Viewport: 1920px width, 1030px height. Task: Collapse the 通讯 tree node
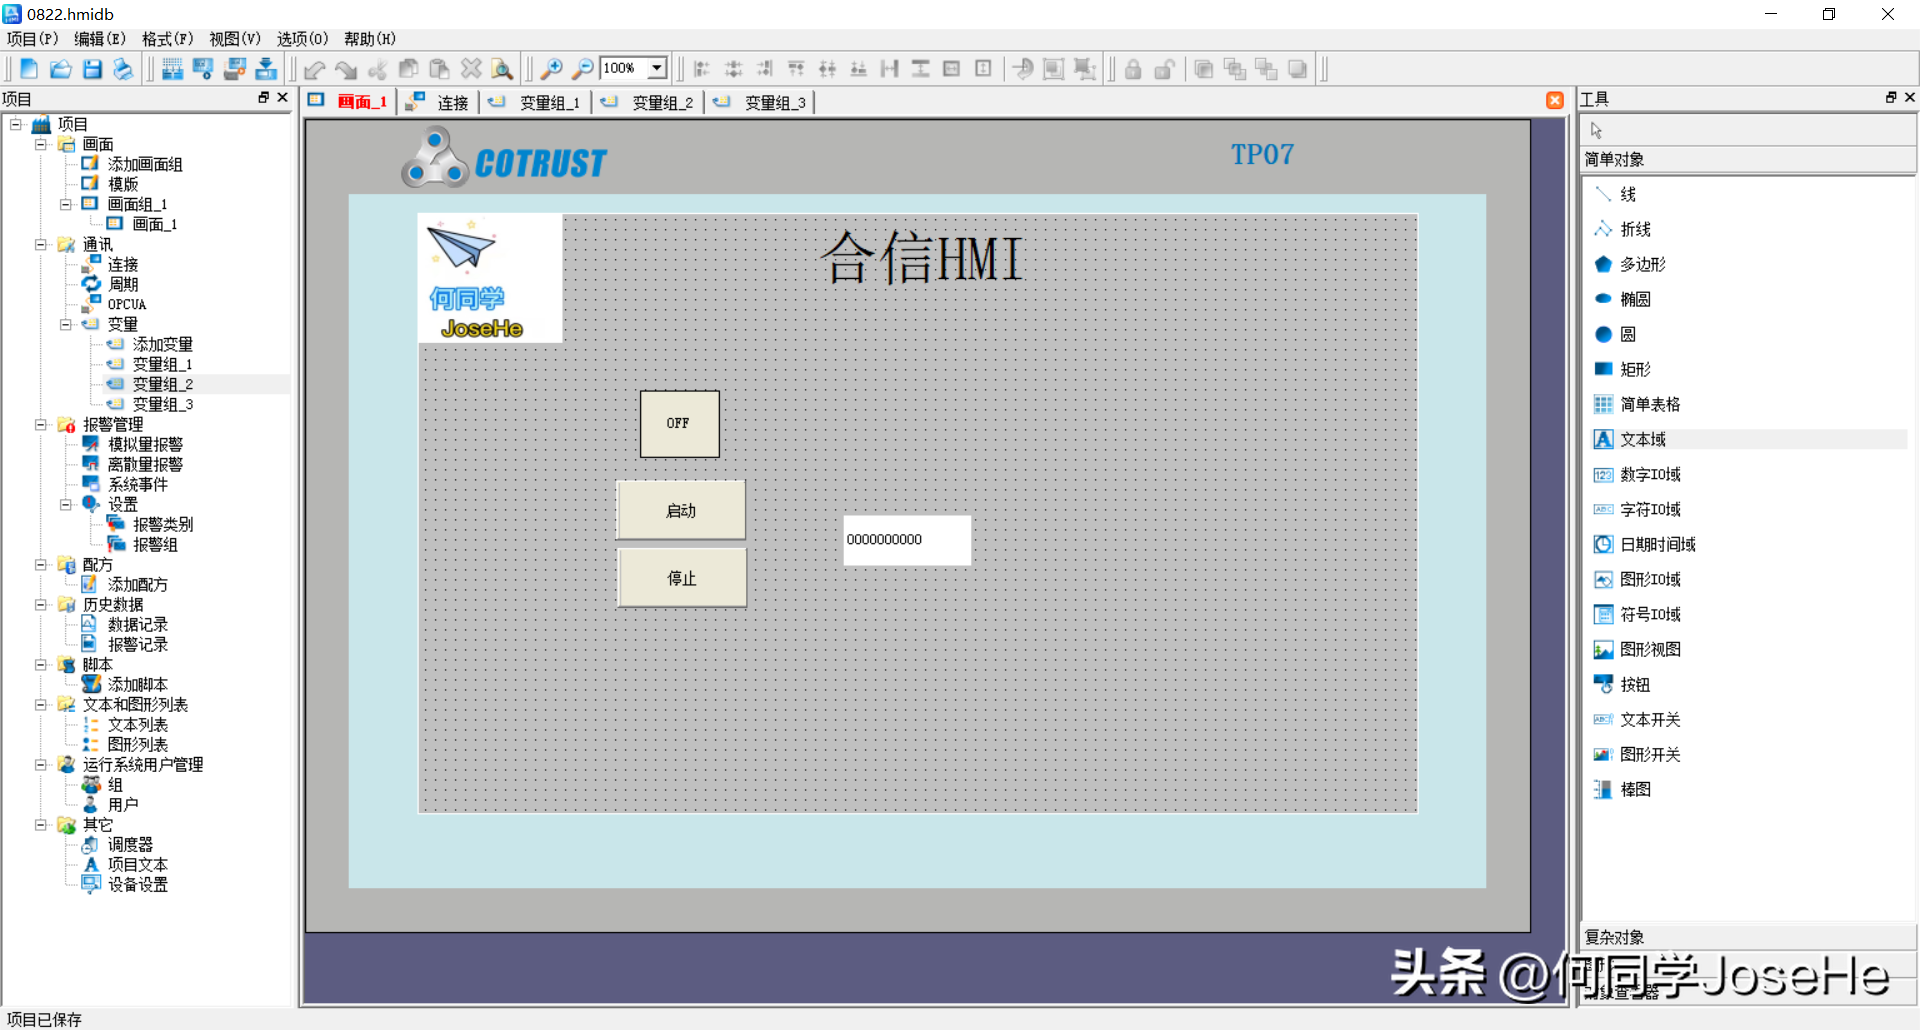coord(41,244)
